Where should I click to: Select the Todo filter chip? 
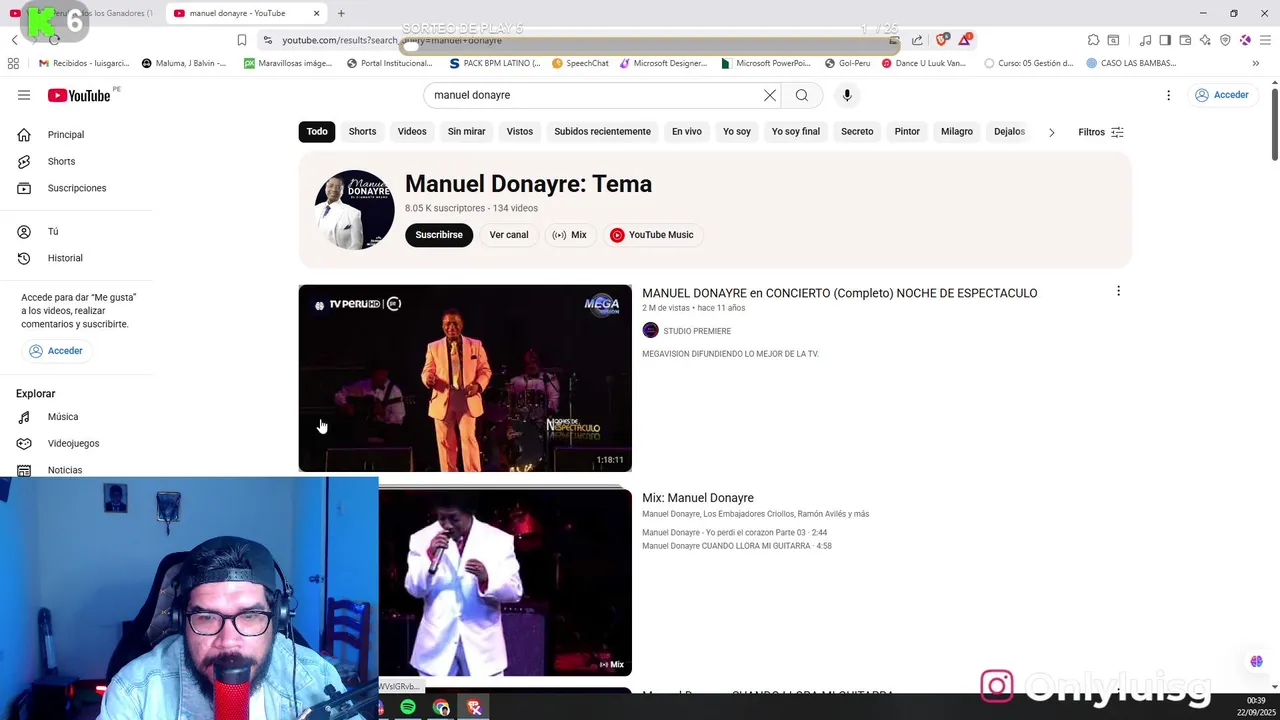[x=317, y=132]
